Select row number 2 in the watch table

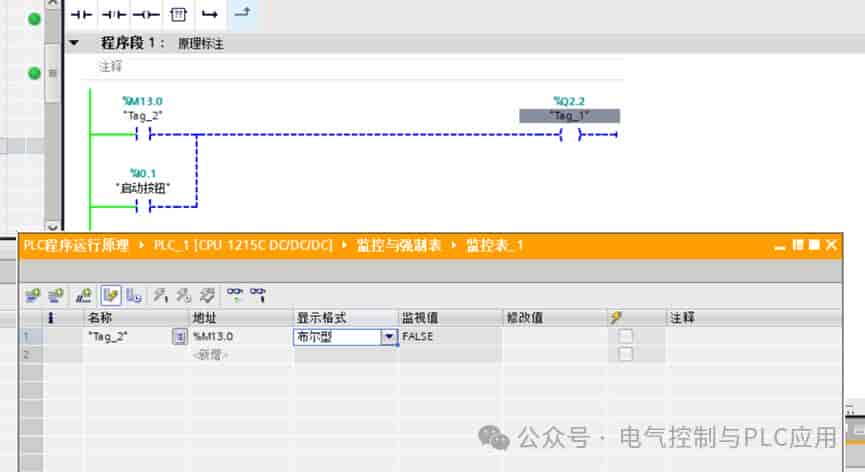[x=31, y=355]
